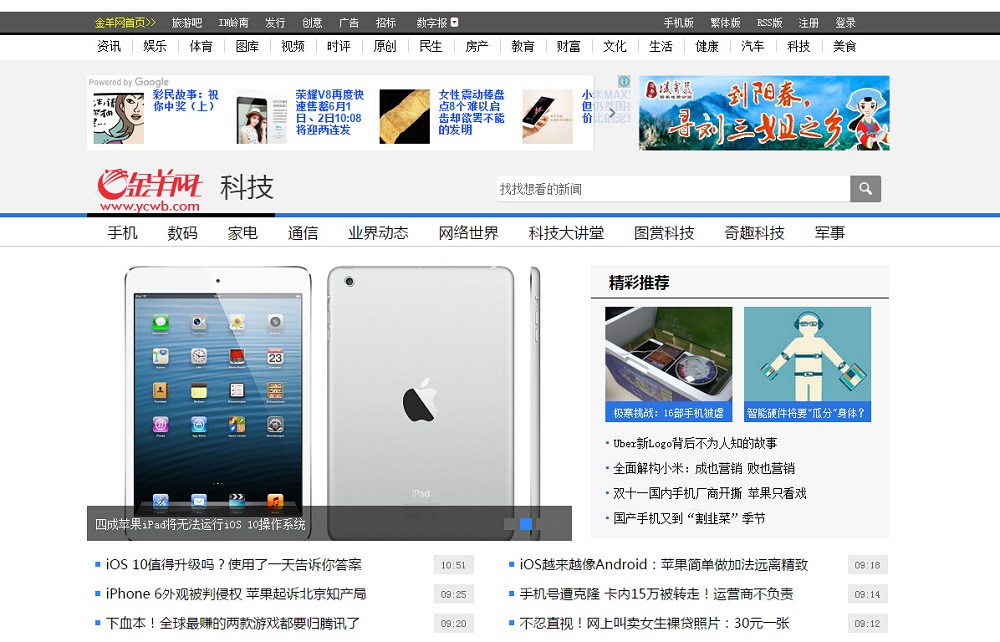Open the 手机版 link
Viewport: 1000px width, 642px height.
pyautogui.click(x=678, y=23)
